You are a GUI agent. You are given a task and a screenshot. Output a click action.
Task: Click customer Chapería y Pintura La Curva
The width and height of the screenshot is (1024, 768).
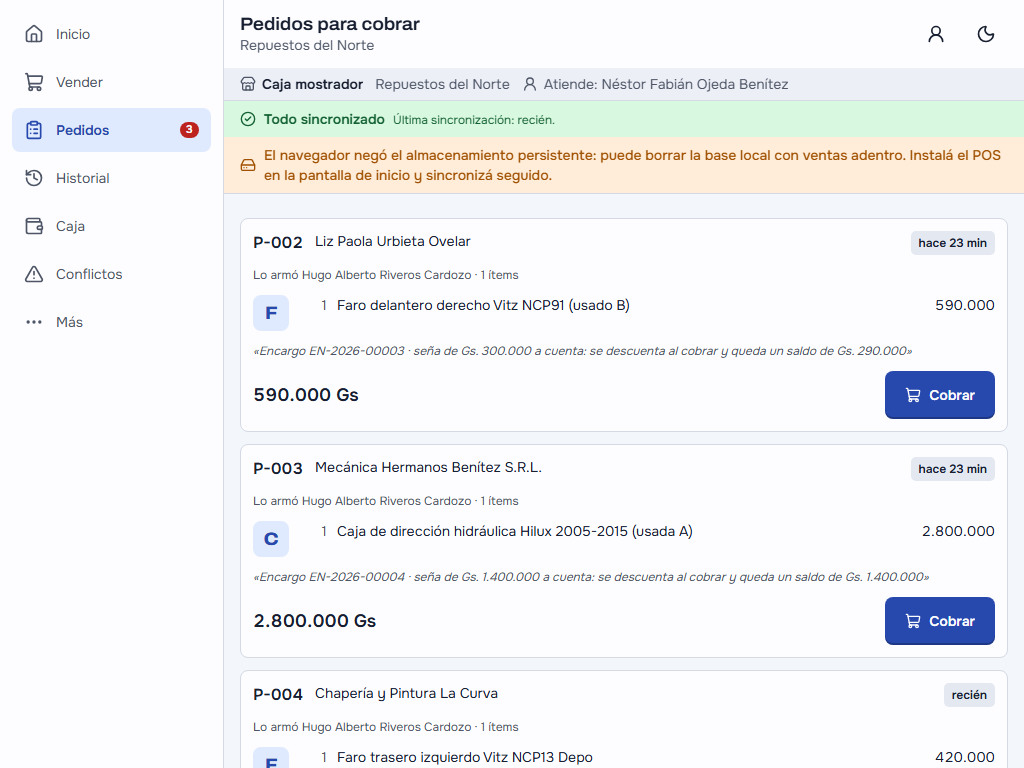coord(406,693)
